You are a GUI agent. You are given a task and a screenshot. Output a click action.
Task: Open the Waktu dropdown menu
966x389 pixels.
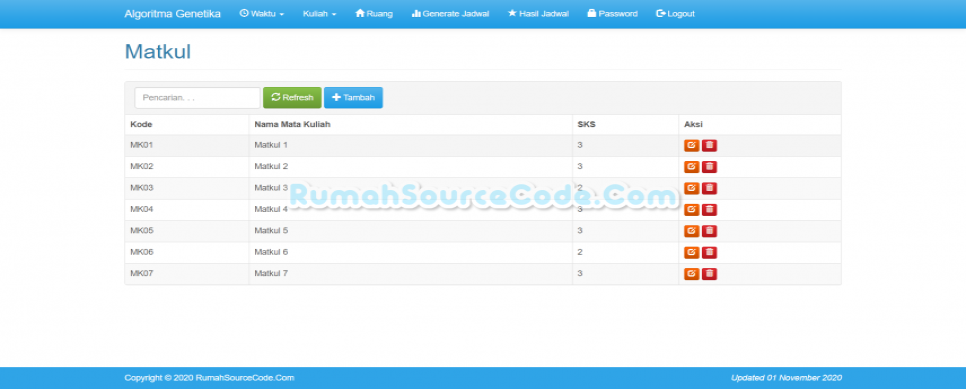pos(262,14)
